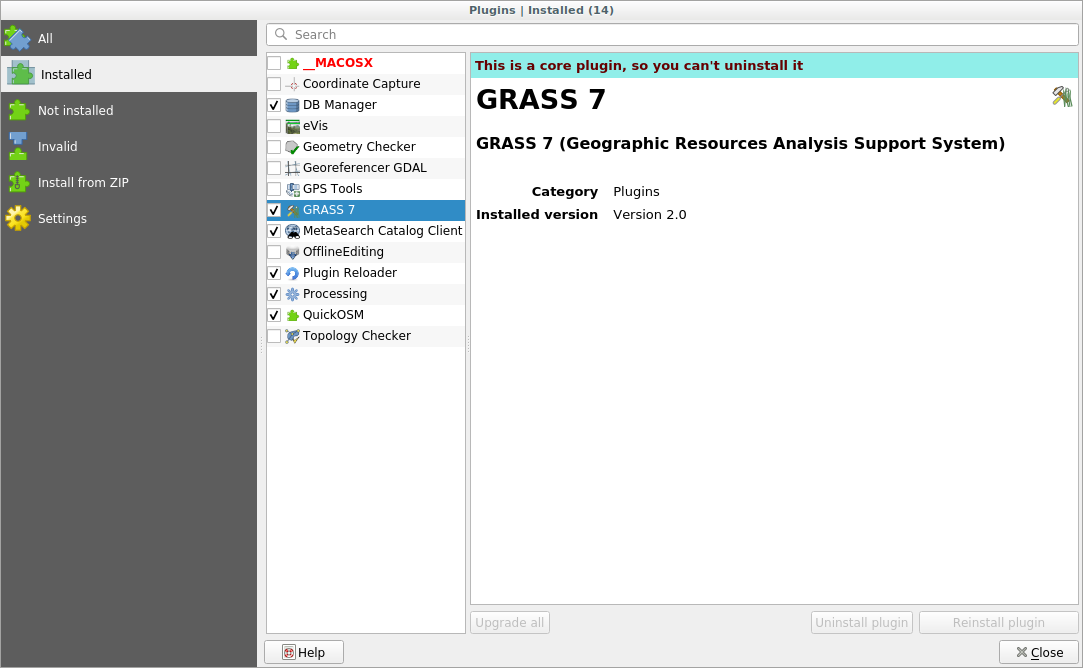Viewport: 1083px width, 668px height.
Task: Click the DB Manager database icon
Action: pos(290,104)
